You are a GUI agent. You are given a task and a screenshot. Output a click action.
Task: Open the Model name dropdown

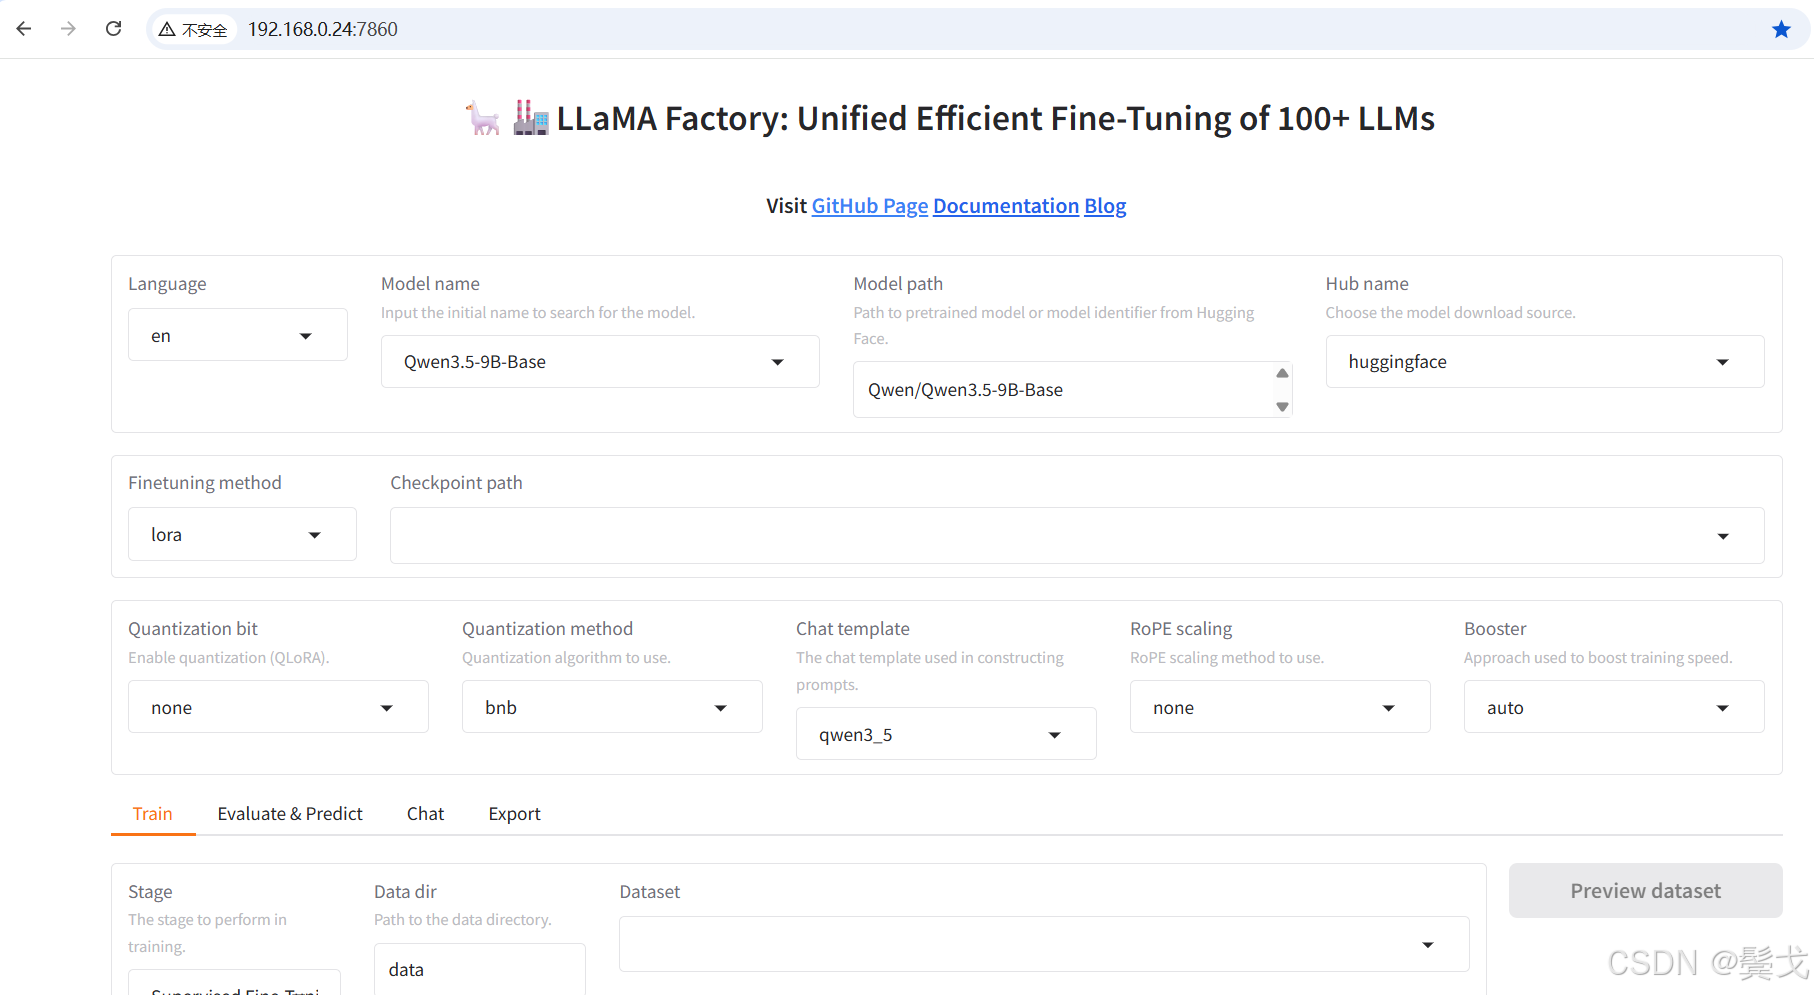pos(600,362)
